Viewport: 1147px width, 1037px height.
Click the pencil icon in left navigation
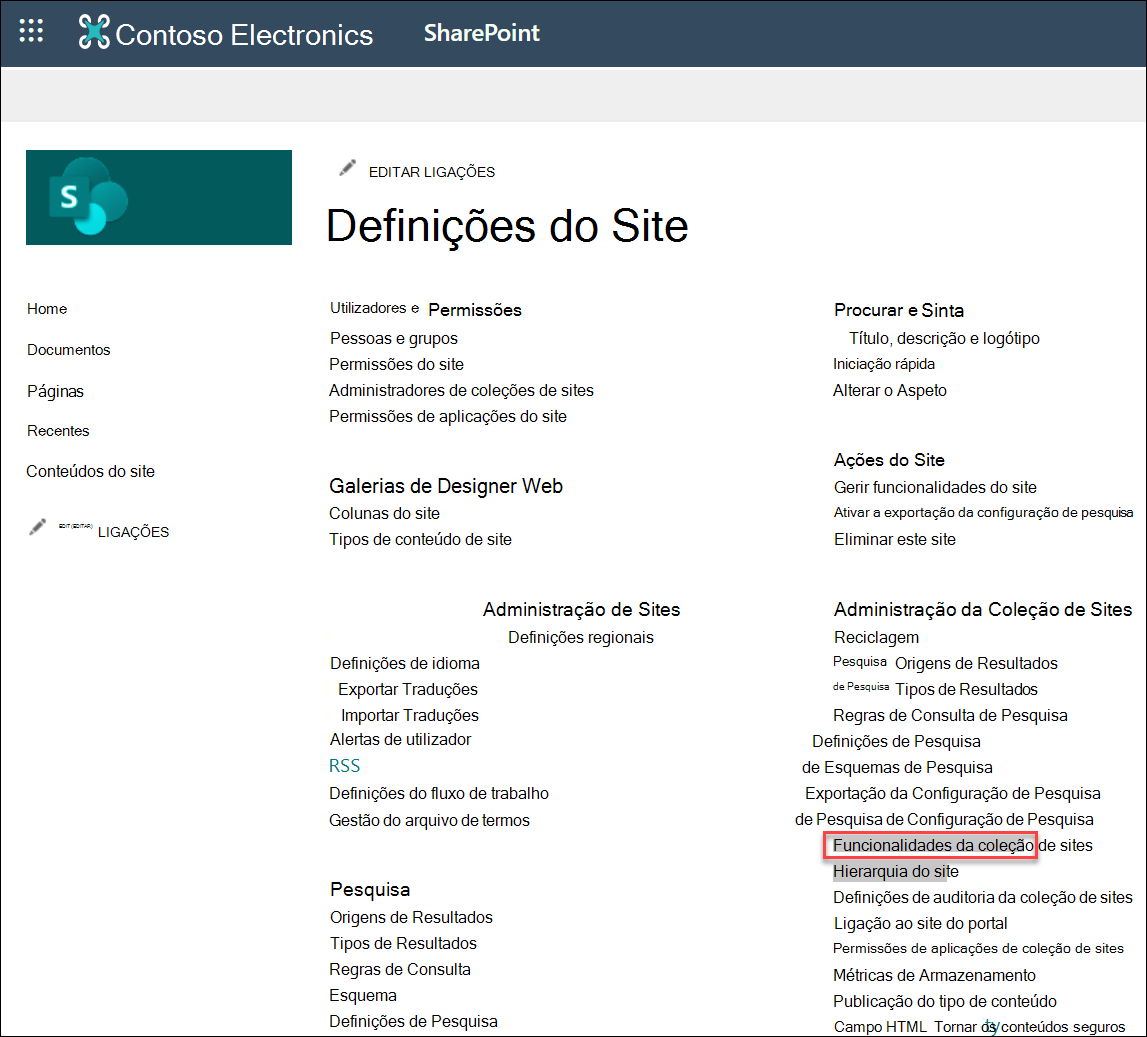click(37, 527)
